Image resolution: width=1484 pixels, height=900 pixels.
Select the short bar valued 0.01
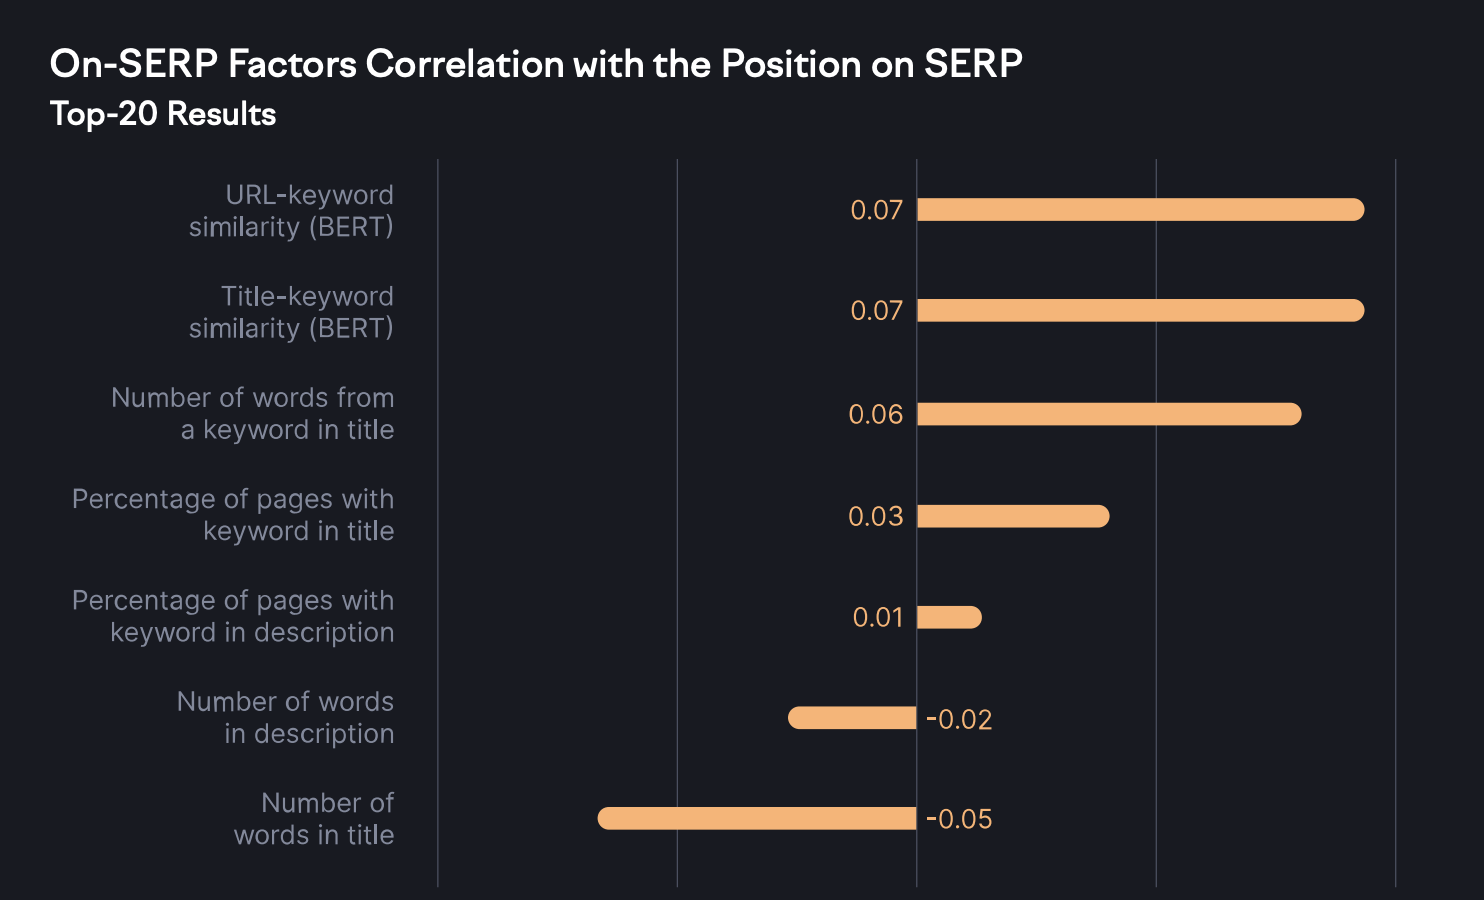pyautogui.click(x=949, y=617)
